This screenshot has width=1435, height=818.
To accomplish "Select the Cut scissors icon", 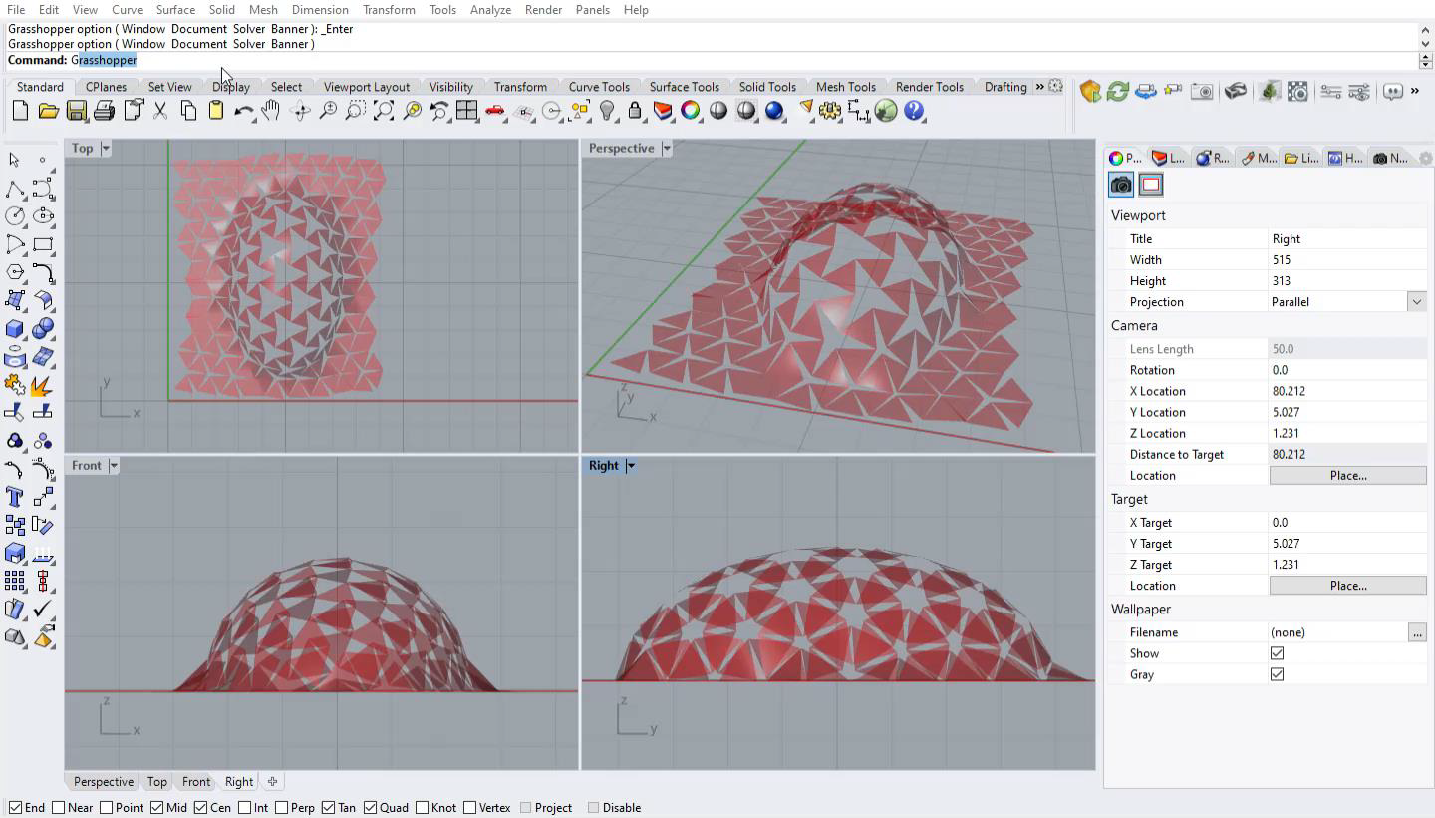I will pyautogui.click(x=160, y=111).
